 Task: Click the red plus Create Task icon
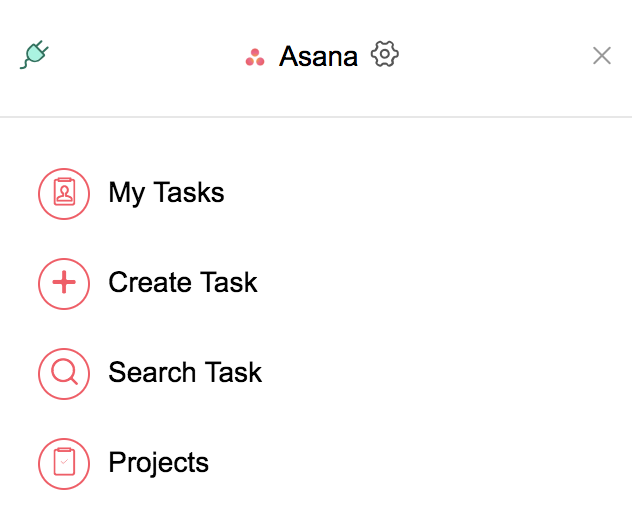(64, 284)
